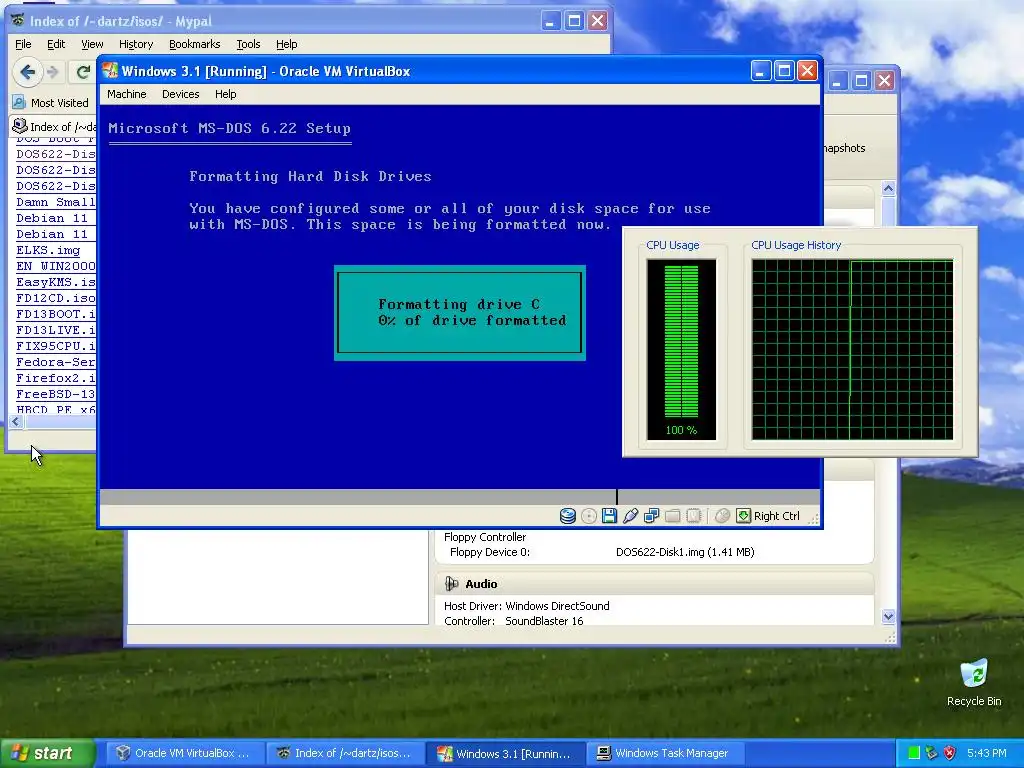The height and width of the screenshot is (768, 1024).
Task: Click the Mypal Back arrow button
Action: click(x=27, y=72)
